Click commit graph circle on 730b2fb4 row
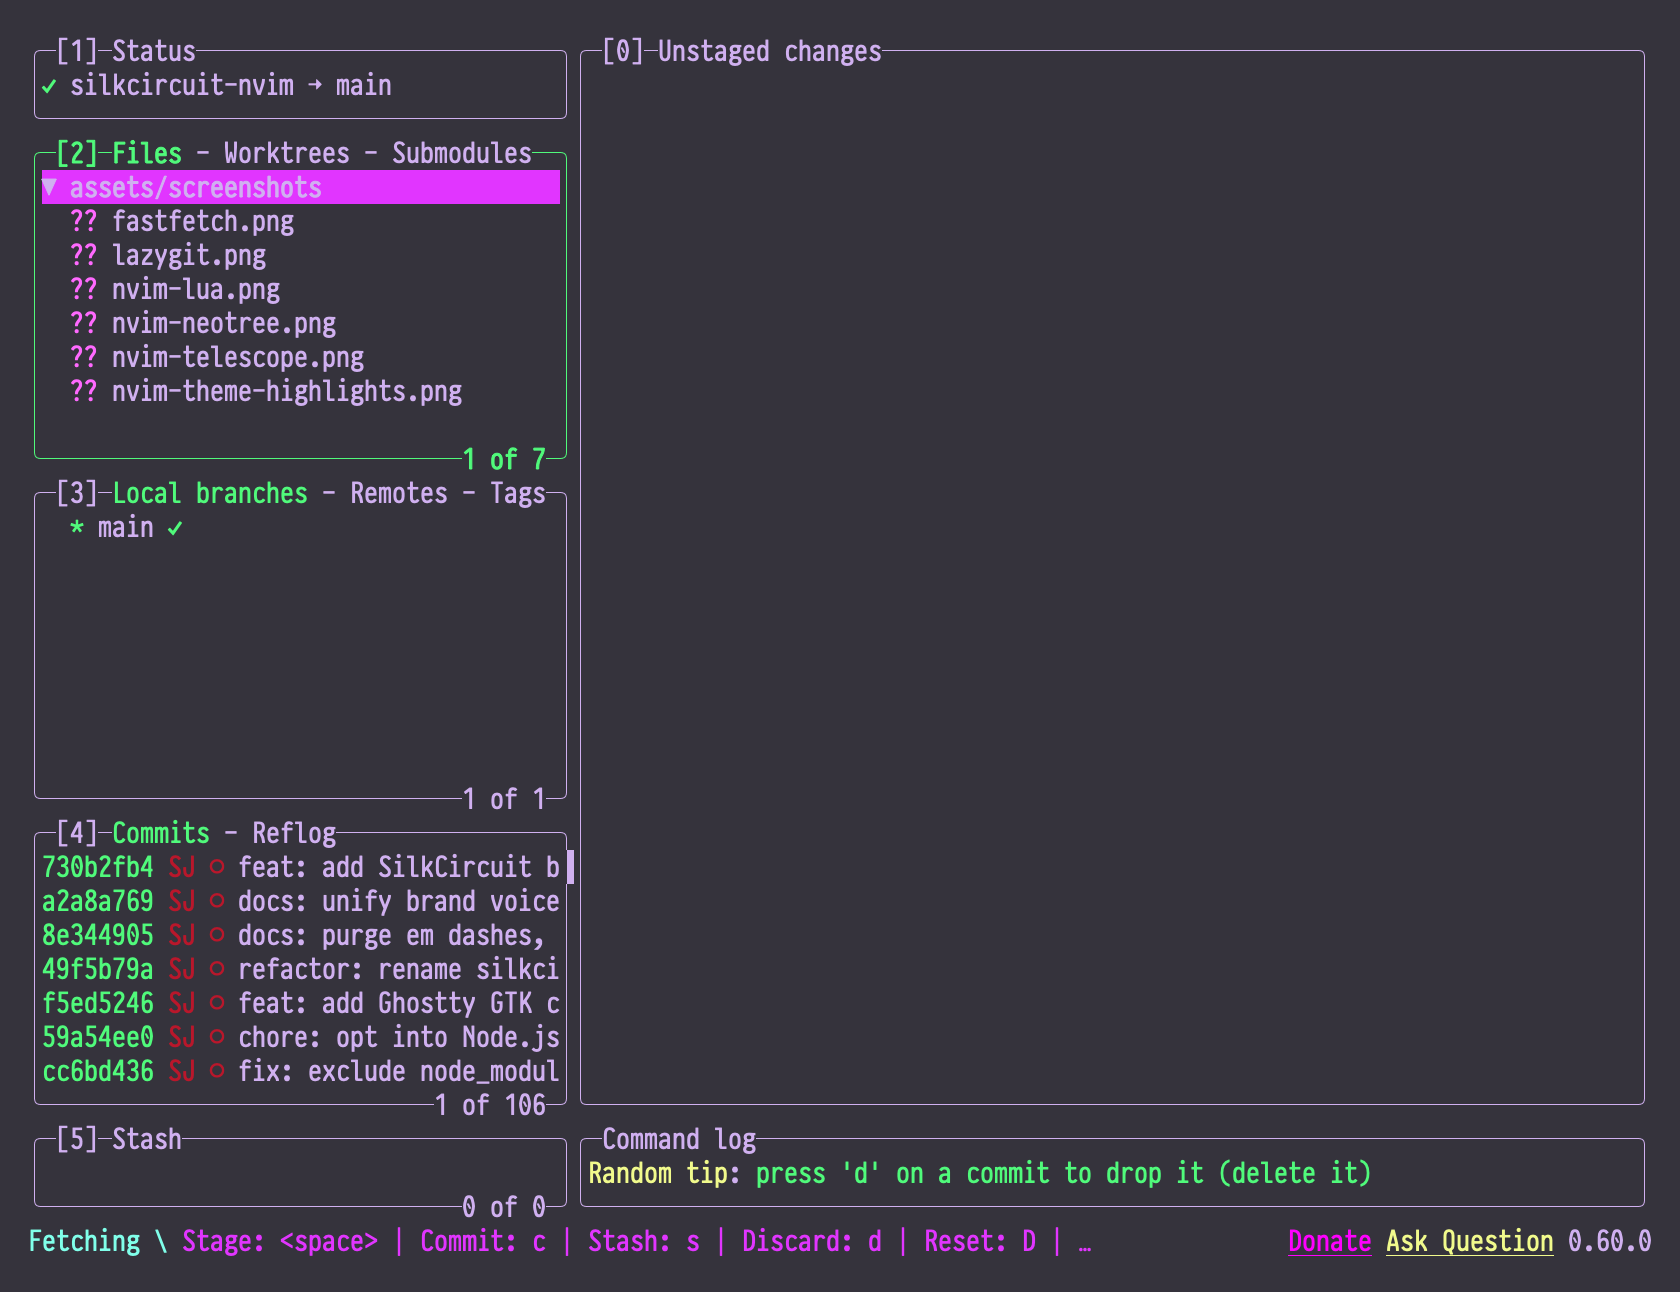Image resolution: width=1680 pixels, height=1292 pixels. pyautogui.click(x=217, y=867)
